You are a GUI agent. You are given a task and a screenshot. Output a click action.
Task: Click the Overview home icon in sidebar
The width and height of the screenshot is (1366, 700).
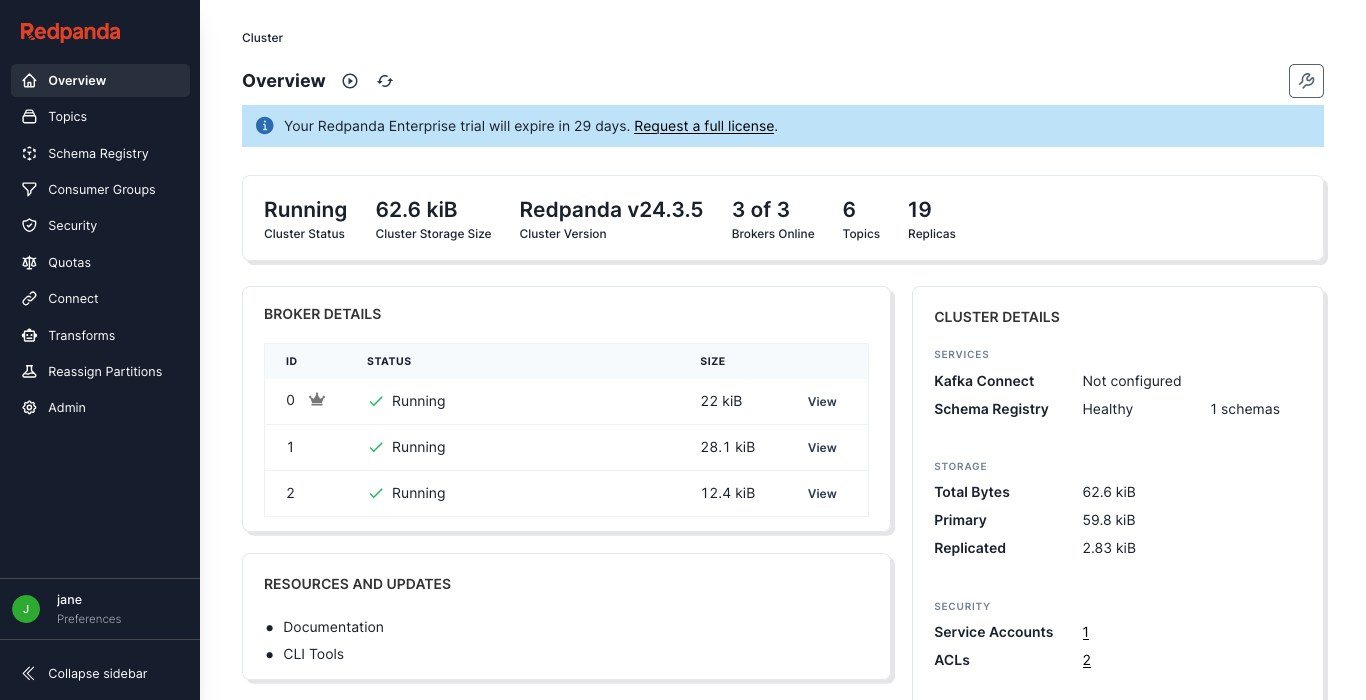(x=30, y=81)
